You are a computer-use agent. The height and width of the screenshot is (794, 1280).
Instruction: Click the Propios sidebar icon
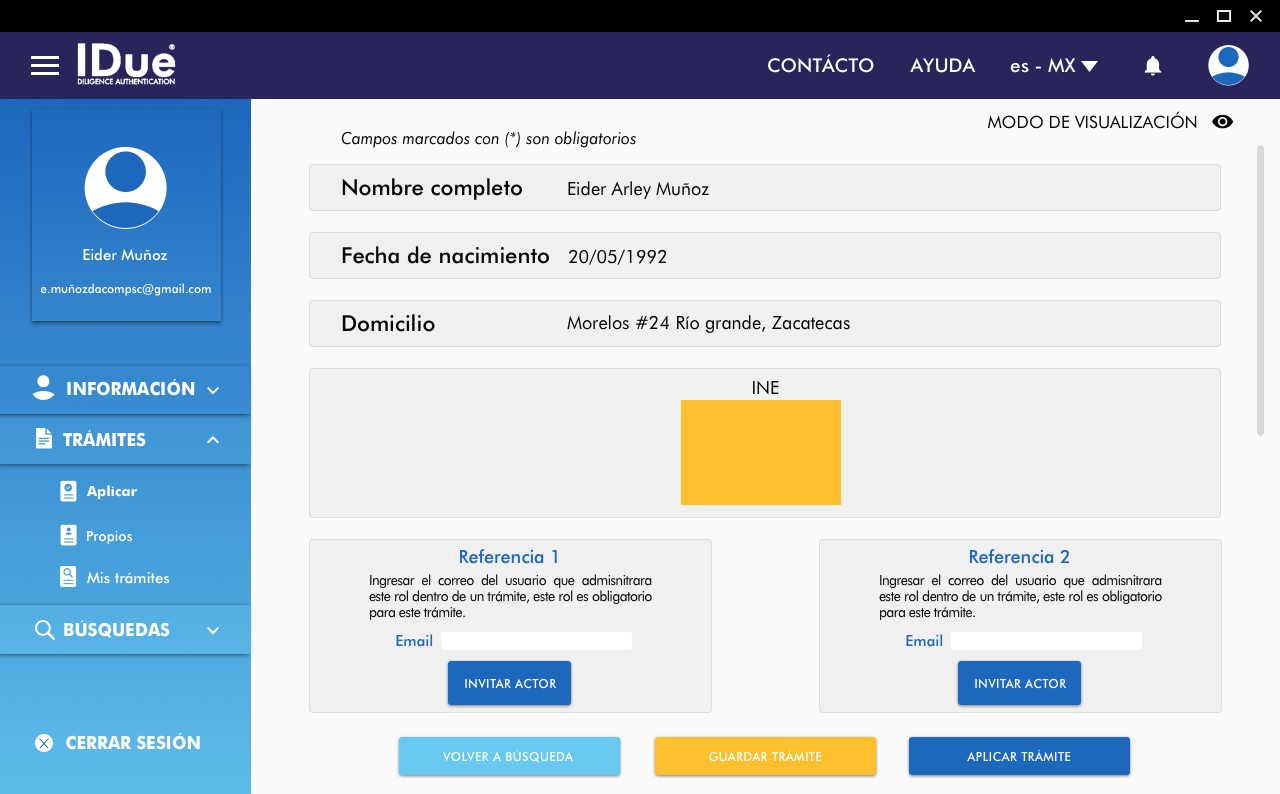68,536
